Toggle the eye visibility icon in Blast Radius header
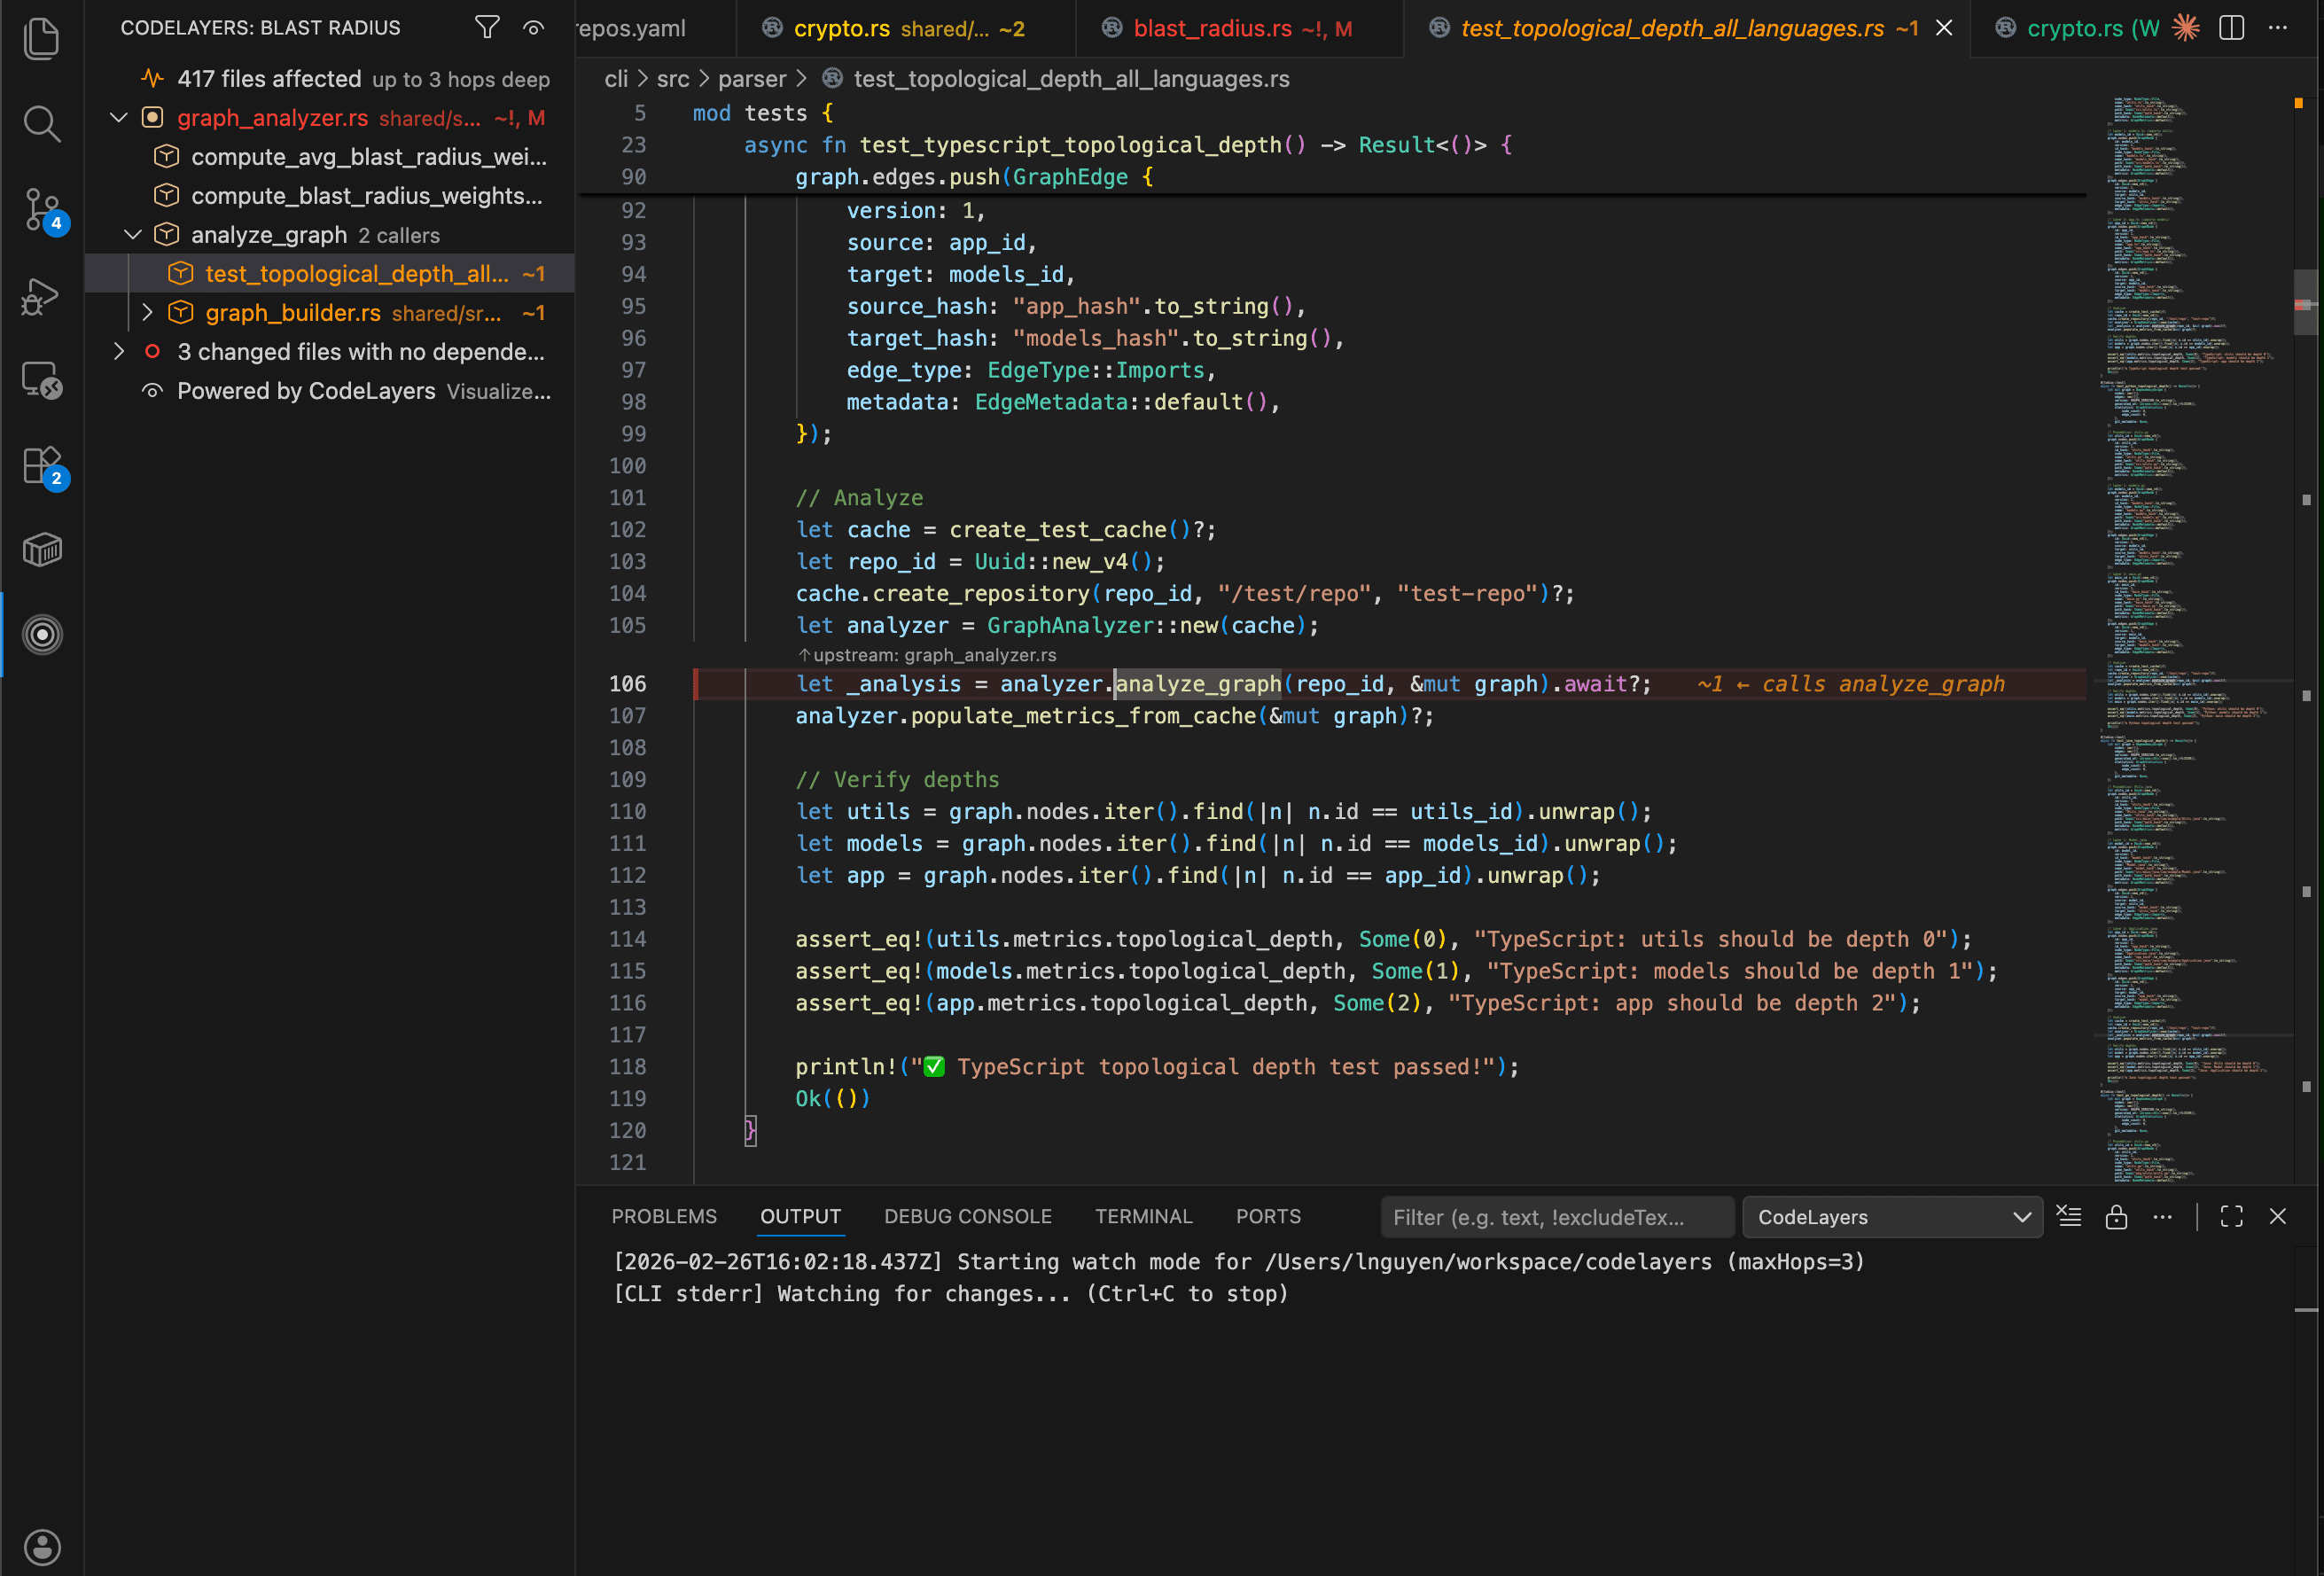This screenshot has width=2324, height=1576. pos(533,28)
